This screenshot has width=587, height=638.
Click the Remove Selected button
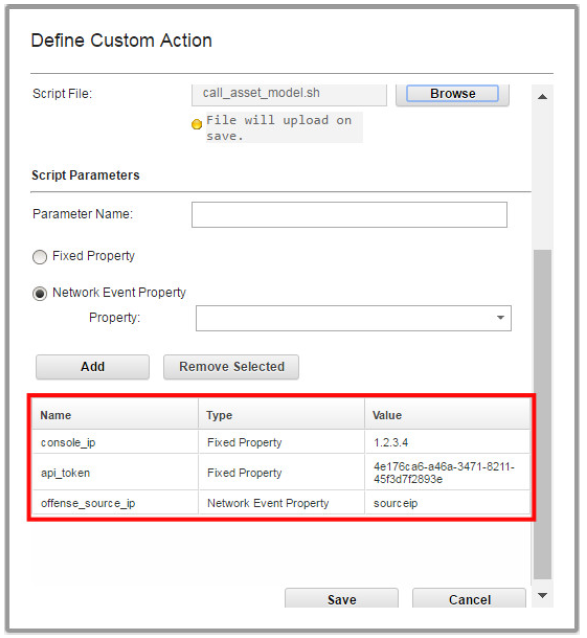[231, 367]
